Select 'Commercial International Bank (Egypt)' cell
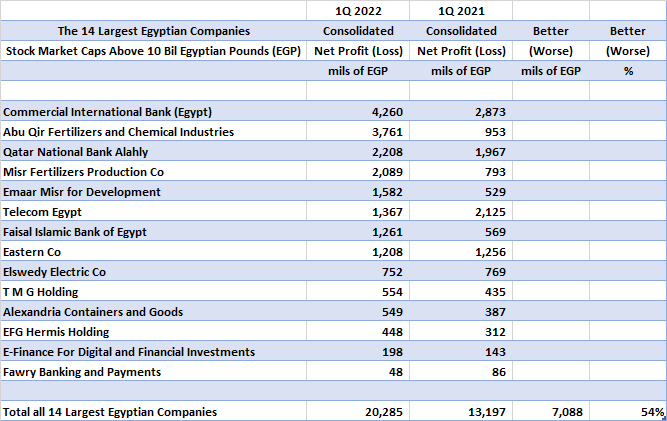The height and width of the screenshot is (421, 667). 154,111
